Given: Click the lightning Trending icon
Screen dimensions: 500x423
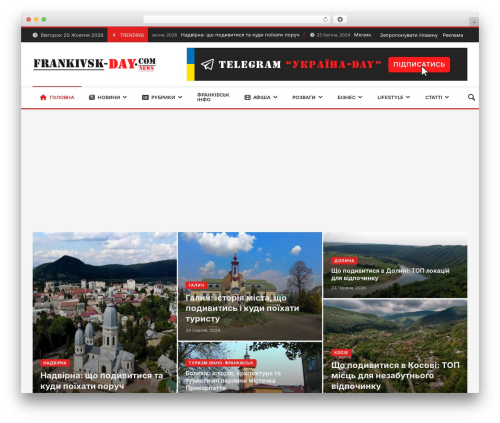Looking at the screenshot, I should click(x=114, y=35).
